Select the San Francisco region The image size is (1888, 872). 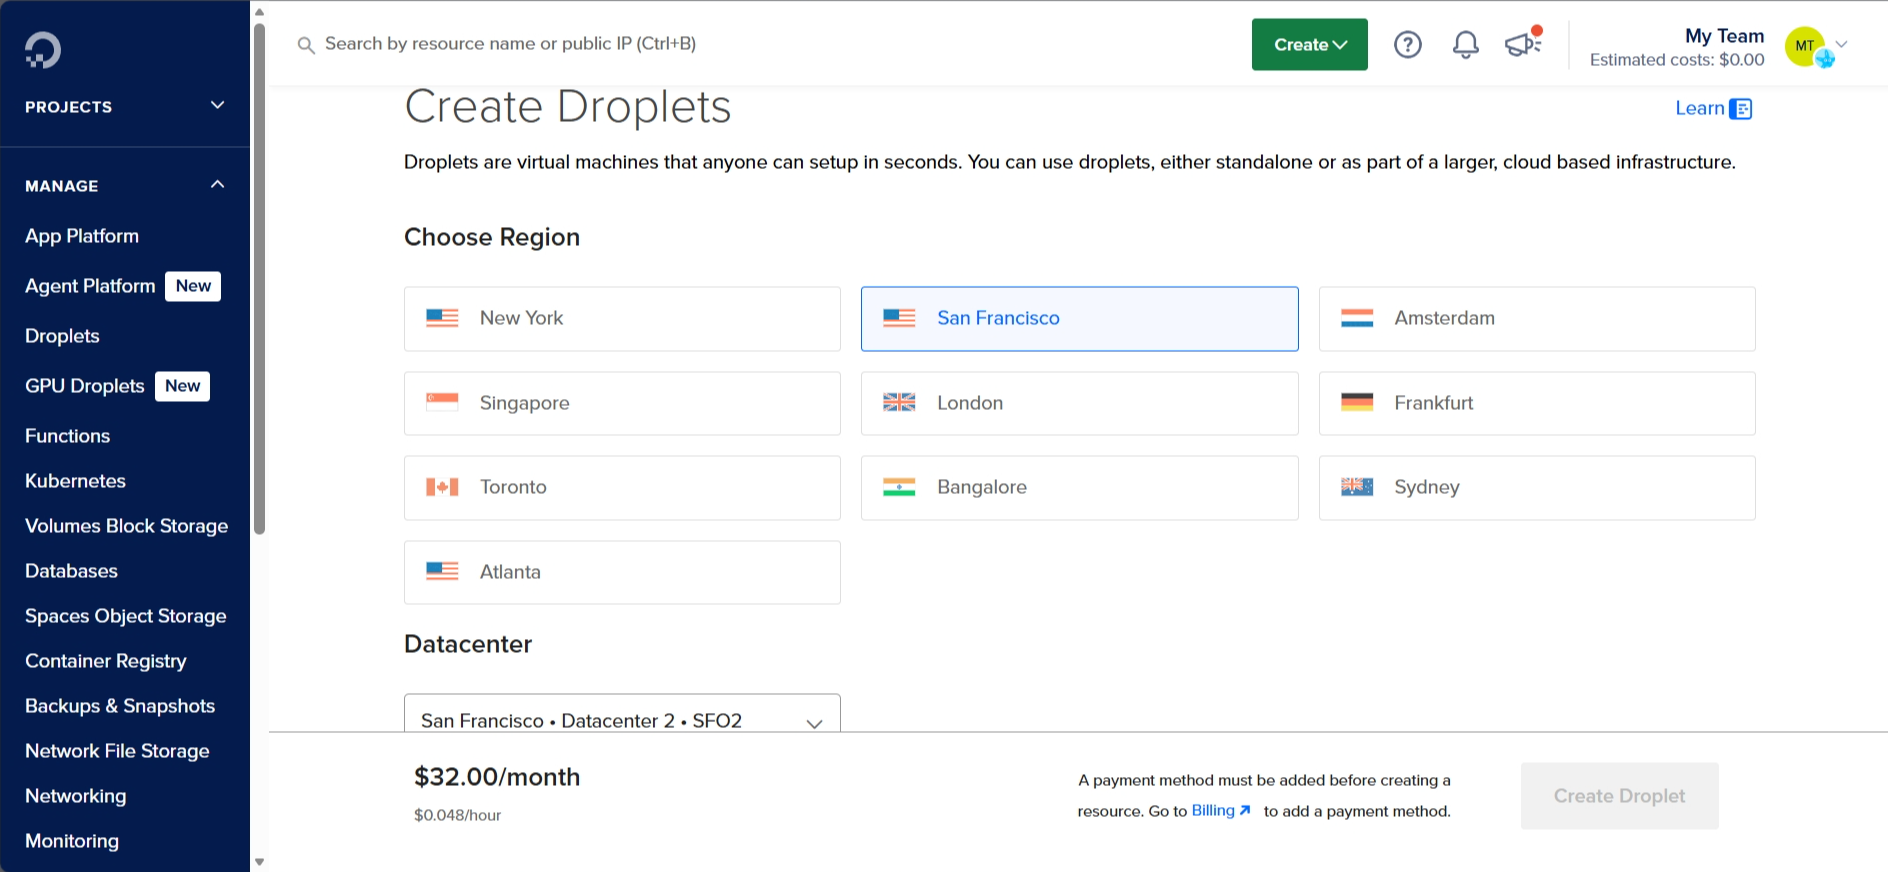click(x=1080, y=319)
